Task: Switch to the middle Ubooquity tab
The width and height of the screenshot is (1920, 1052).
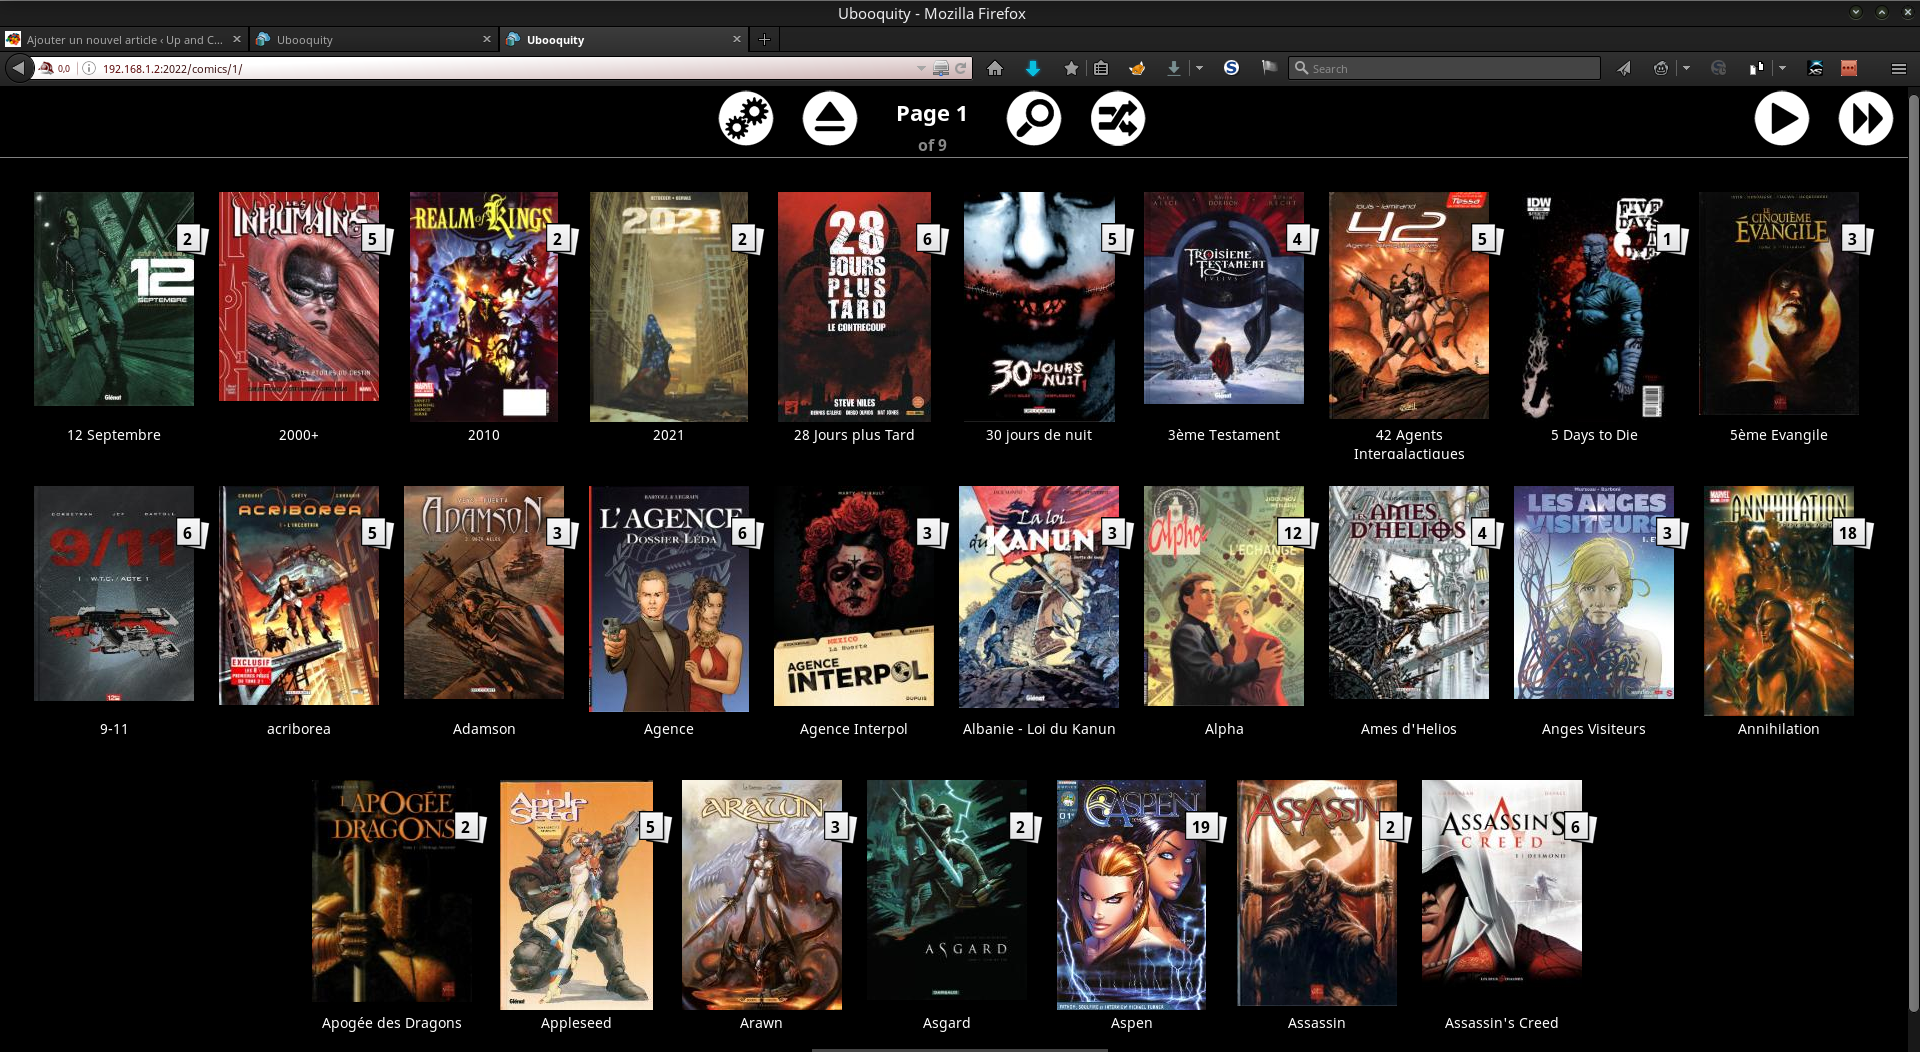Action: coord(374,40)
